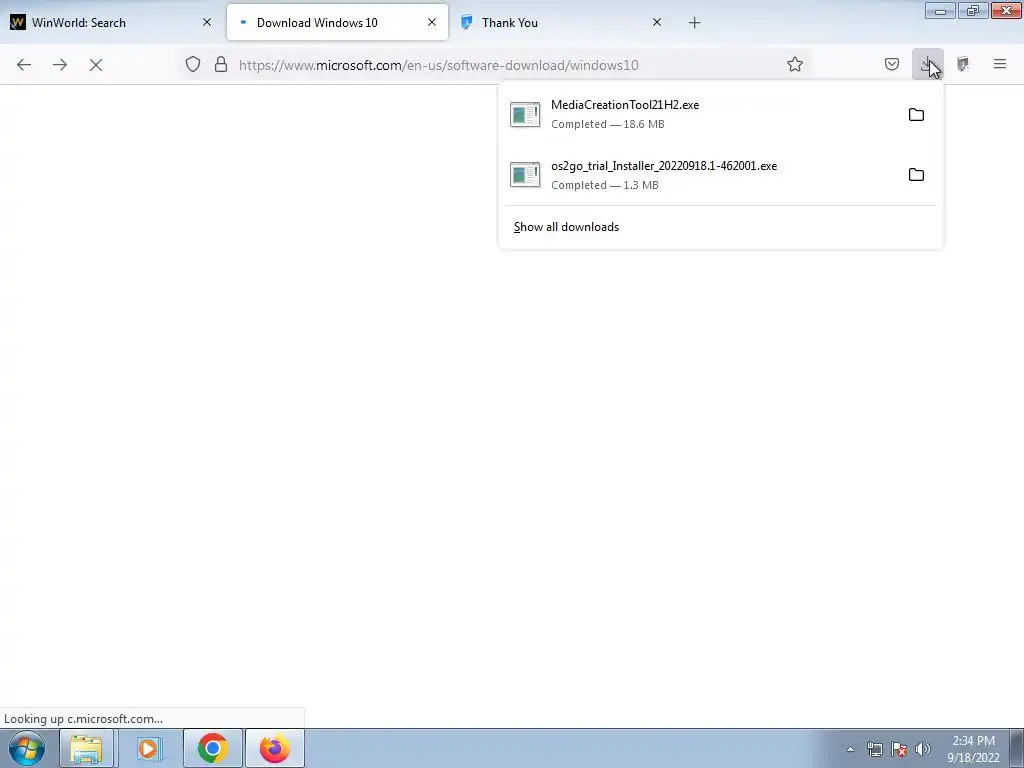Screen dimensions: 1024x768
Task: Close the downloads panel via toolbar button
Action: tap(927, 64)
